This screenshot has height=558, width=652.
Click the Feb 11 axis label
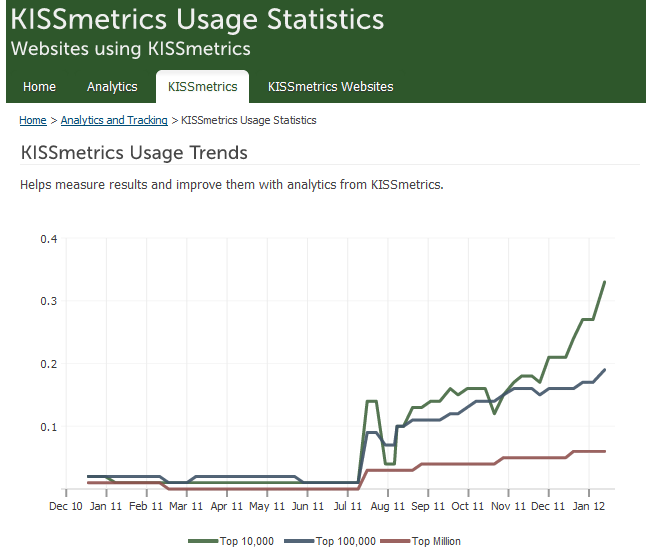(146, 506)
